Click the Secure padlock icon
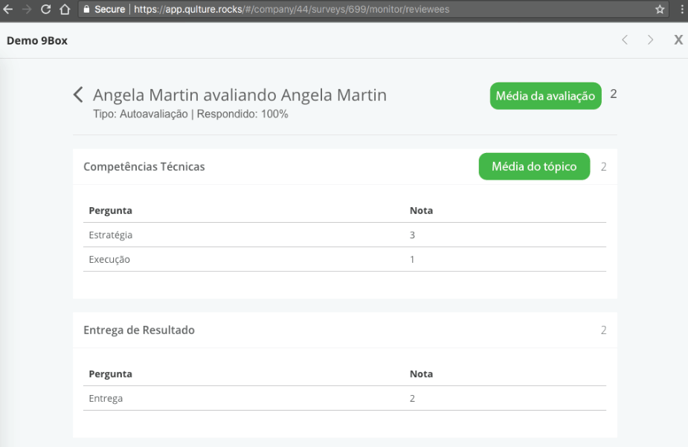Image resolution: width=688 pixels, height=447 pixels. pos(87,9)
